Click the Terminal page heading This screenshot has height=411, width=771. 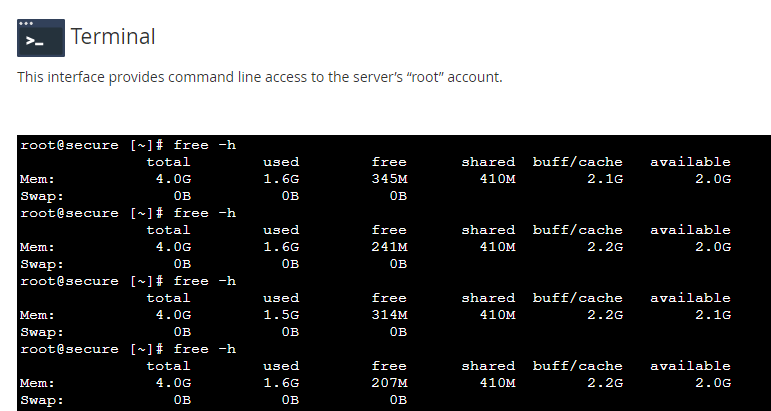[x=113, y=37]
